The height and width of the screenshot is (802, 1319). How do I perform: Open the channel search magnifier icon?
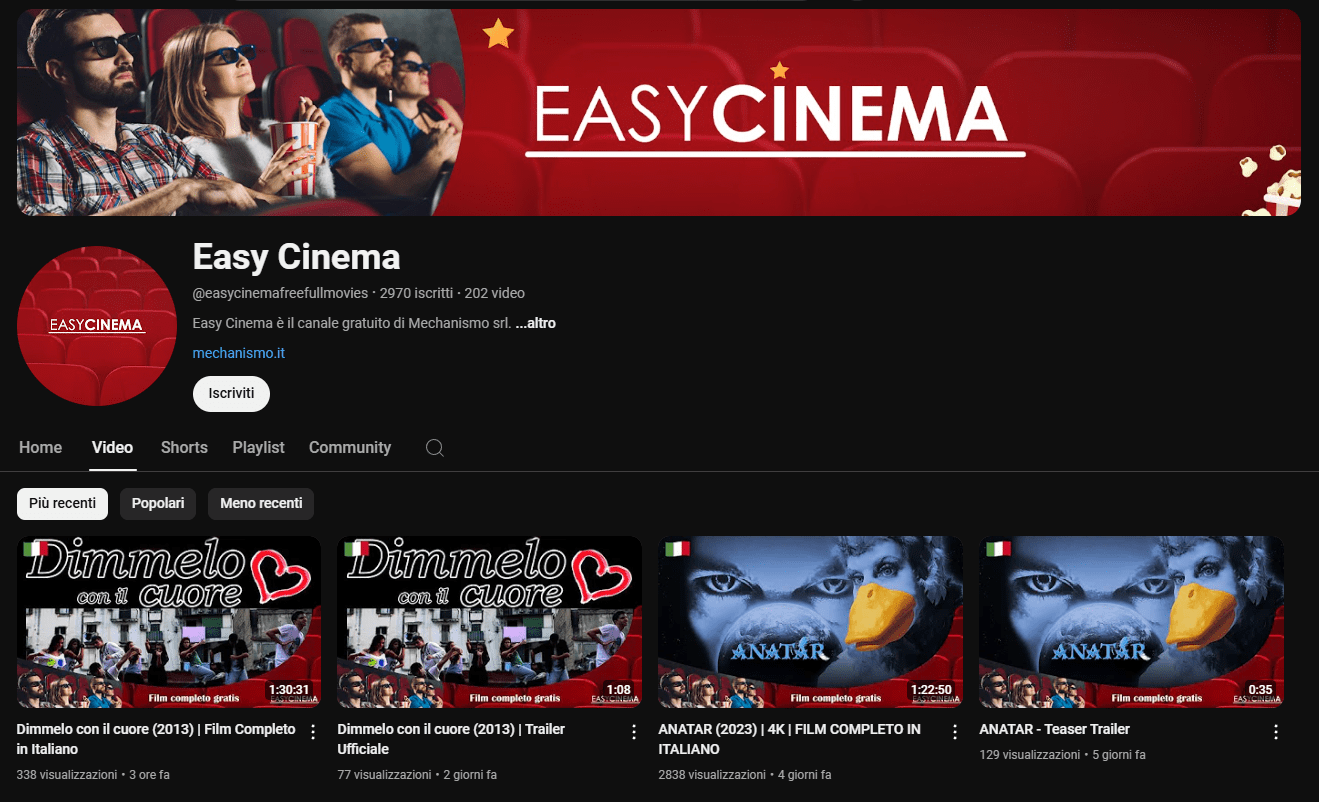coord(435,448)
